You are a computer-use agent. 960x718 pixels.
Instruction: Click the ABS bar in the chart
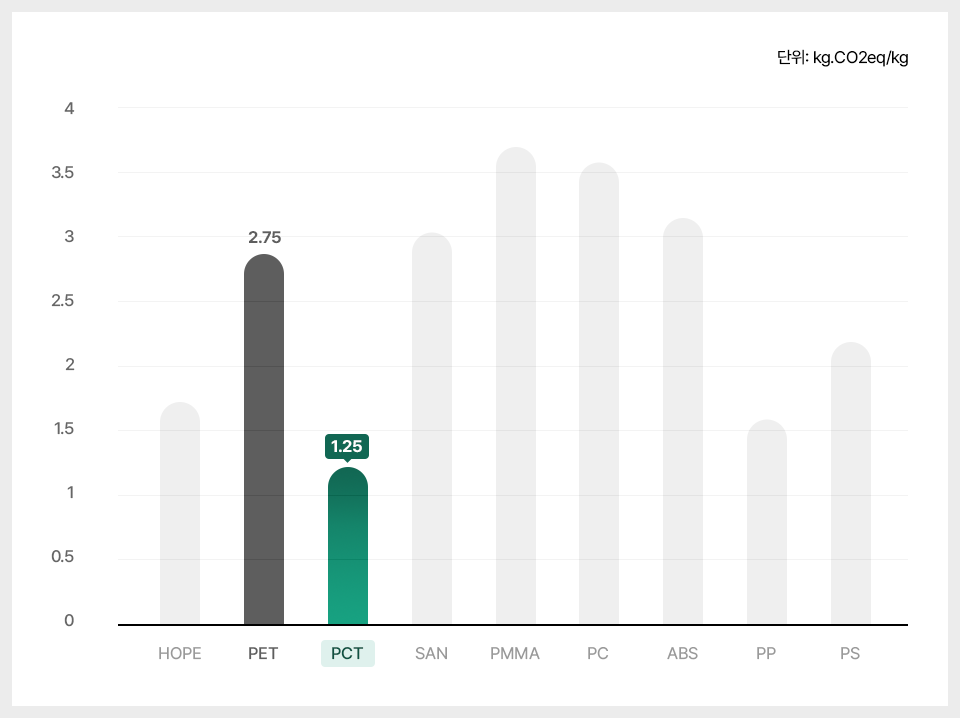coord(683,420)
